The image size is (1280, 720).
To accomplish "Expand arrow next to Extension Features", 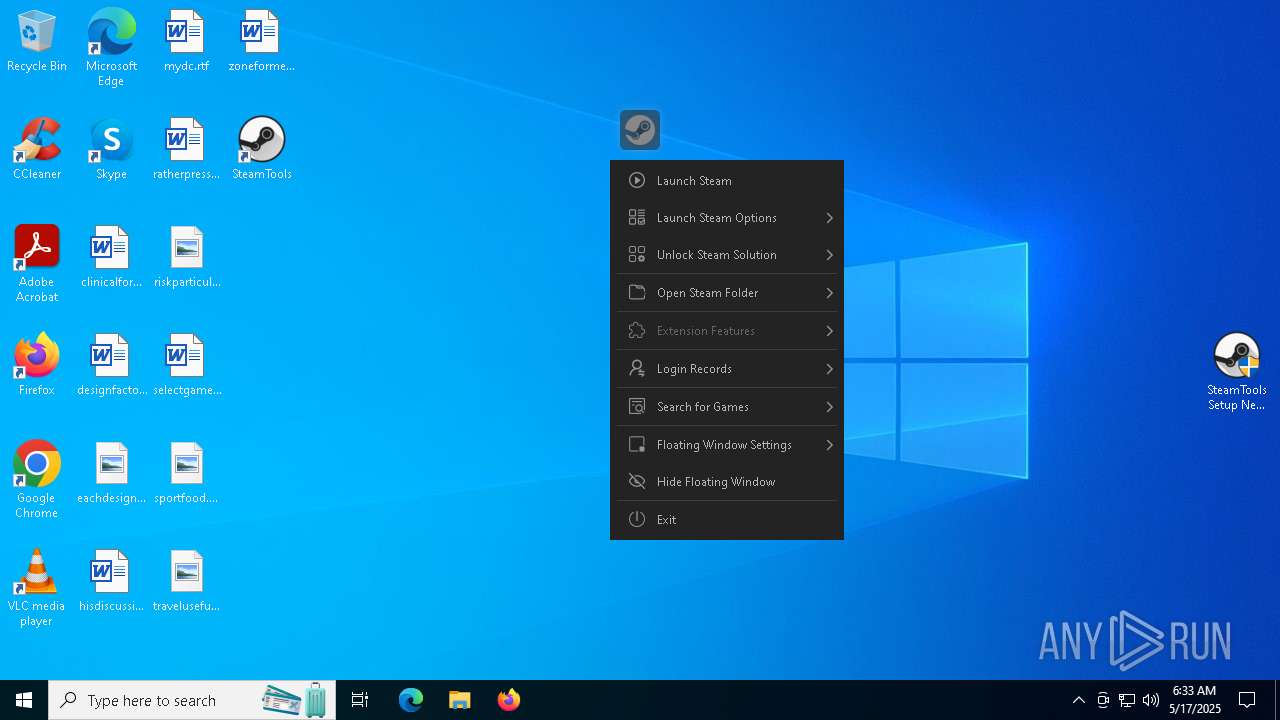I will 829,331.
